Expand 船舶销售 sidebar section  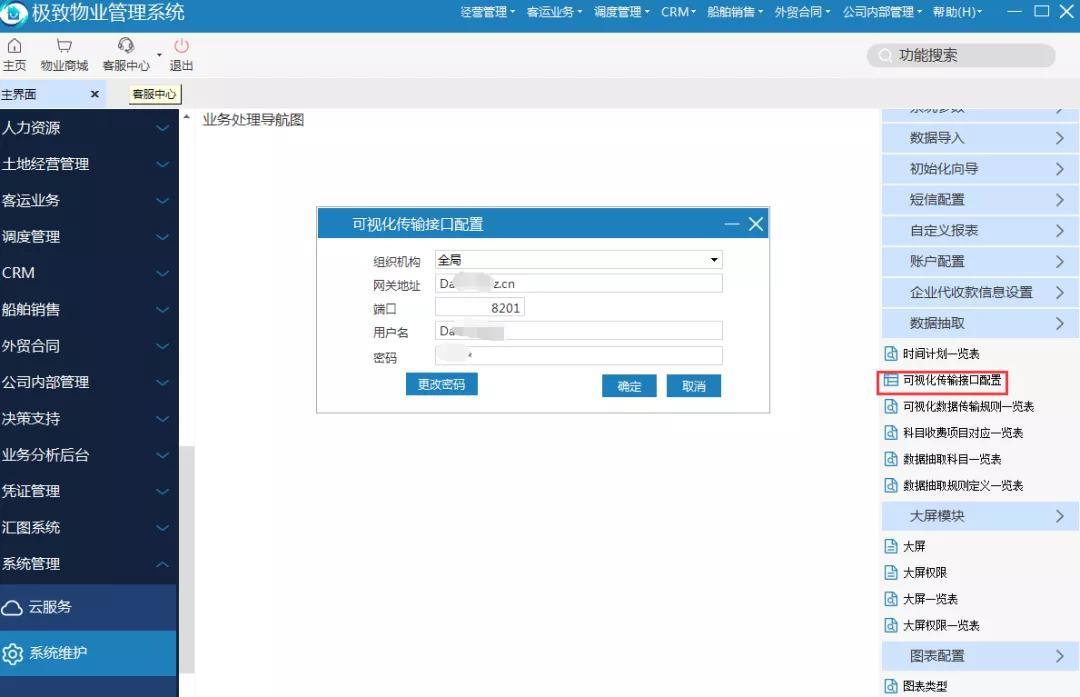click(x=88, y=310)
